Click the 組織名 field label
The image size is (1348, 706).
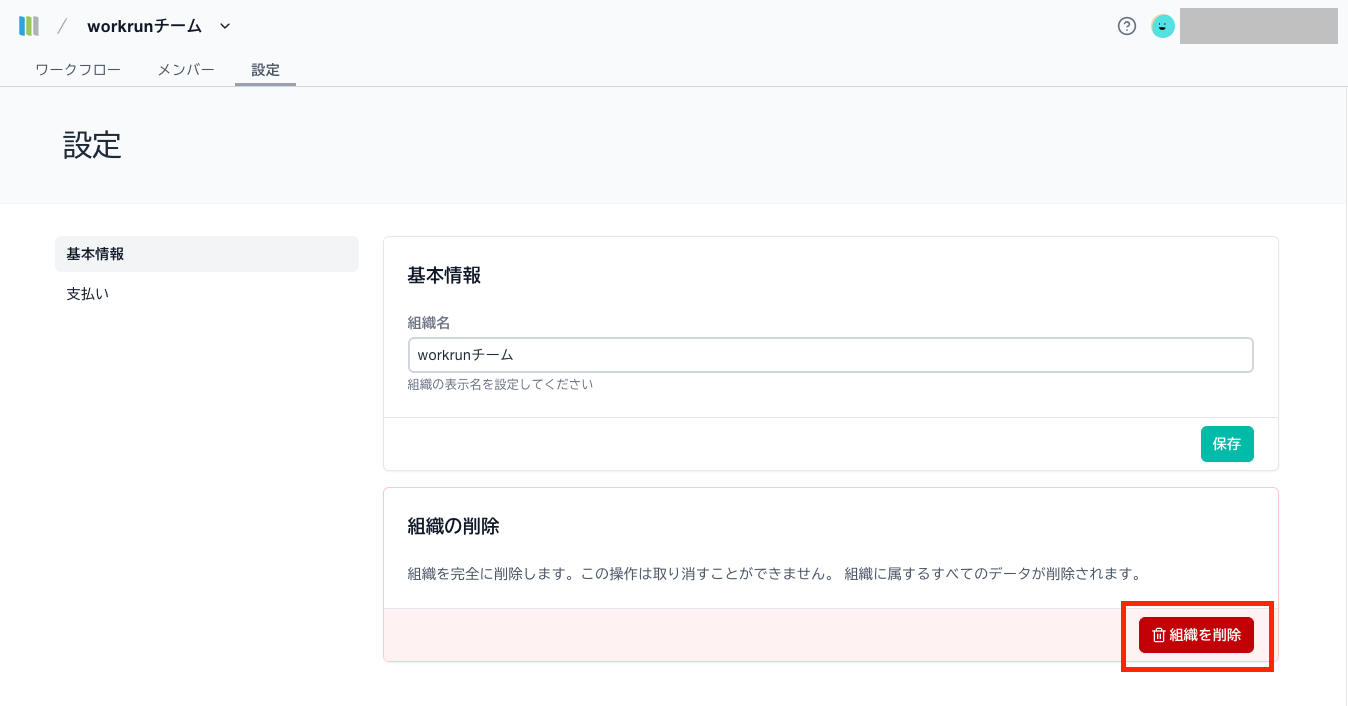point(427,323)
